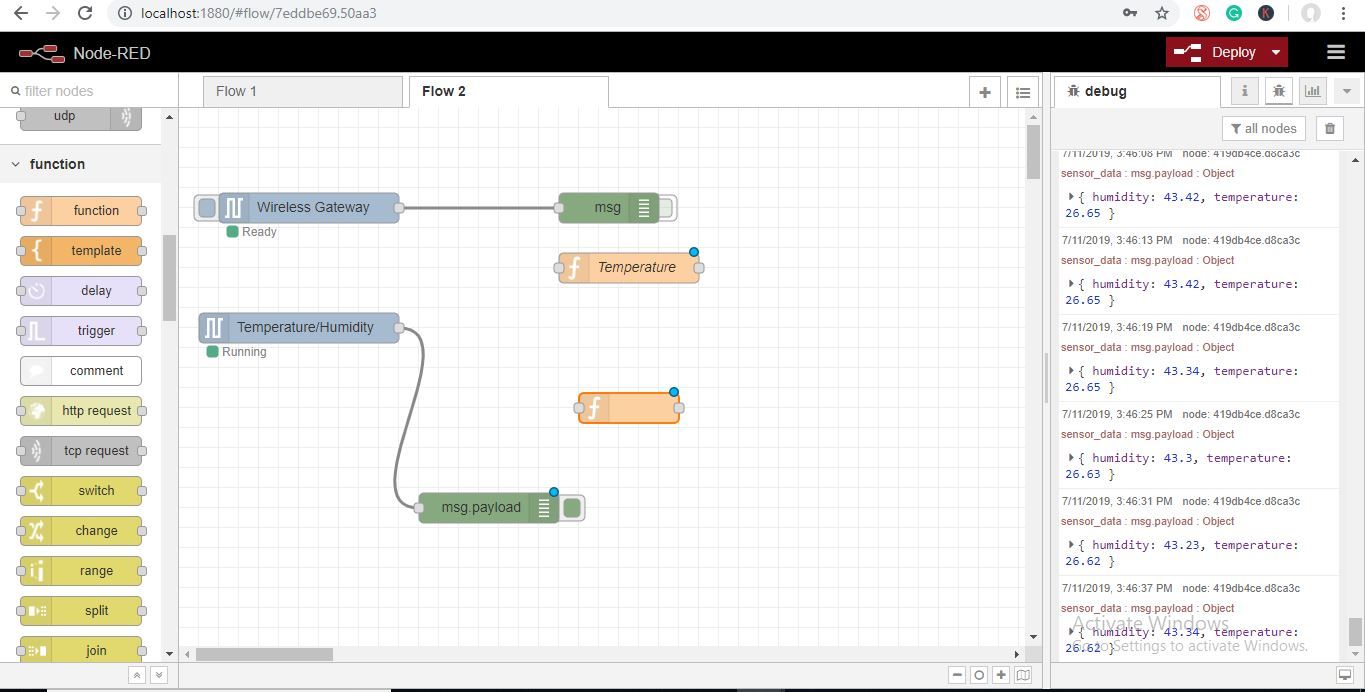Bookmark this page with star icon
1365x692 pixels.
tap(1161, 13)
